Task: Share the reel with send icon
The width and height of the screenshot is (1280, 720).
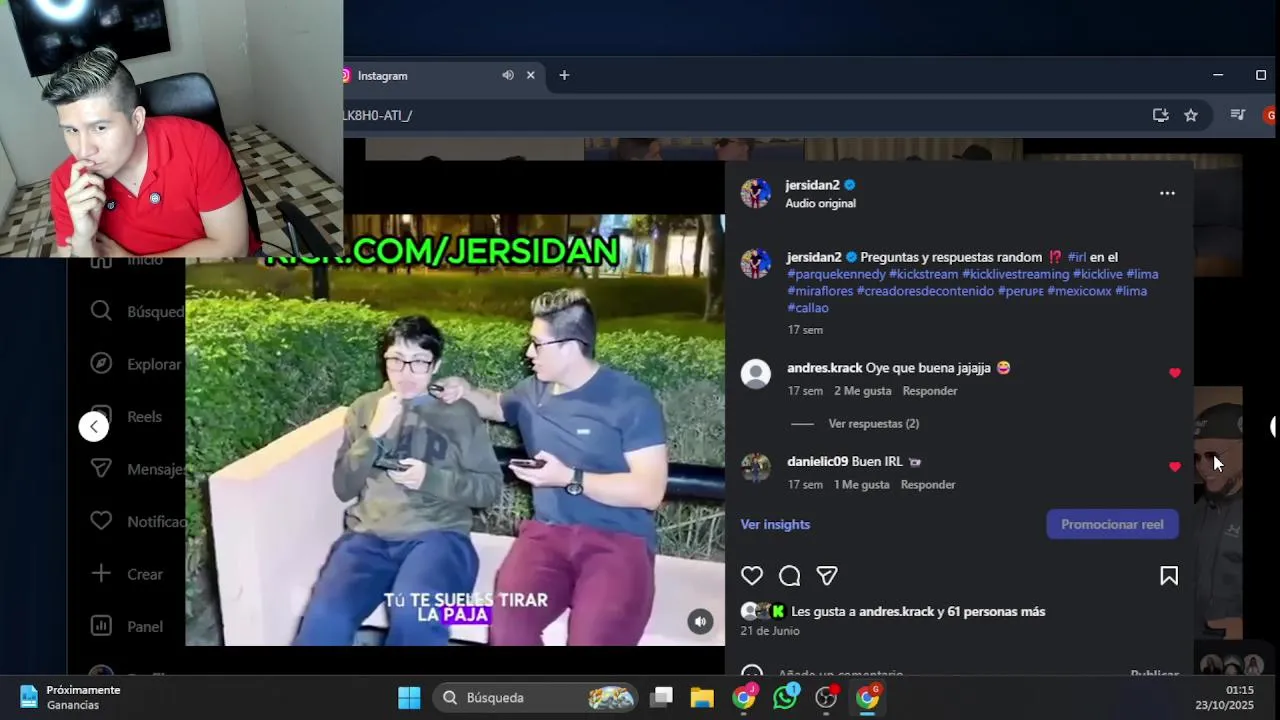Action: [x=827, y=576]
